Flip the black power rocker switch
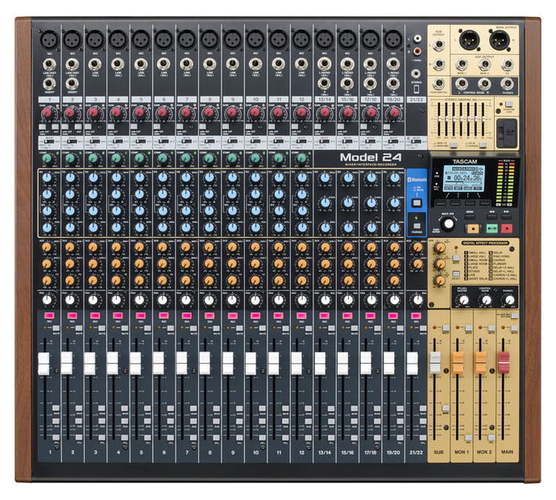 click(507, 133)
